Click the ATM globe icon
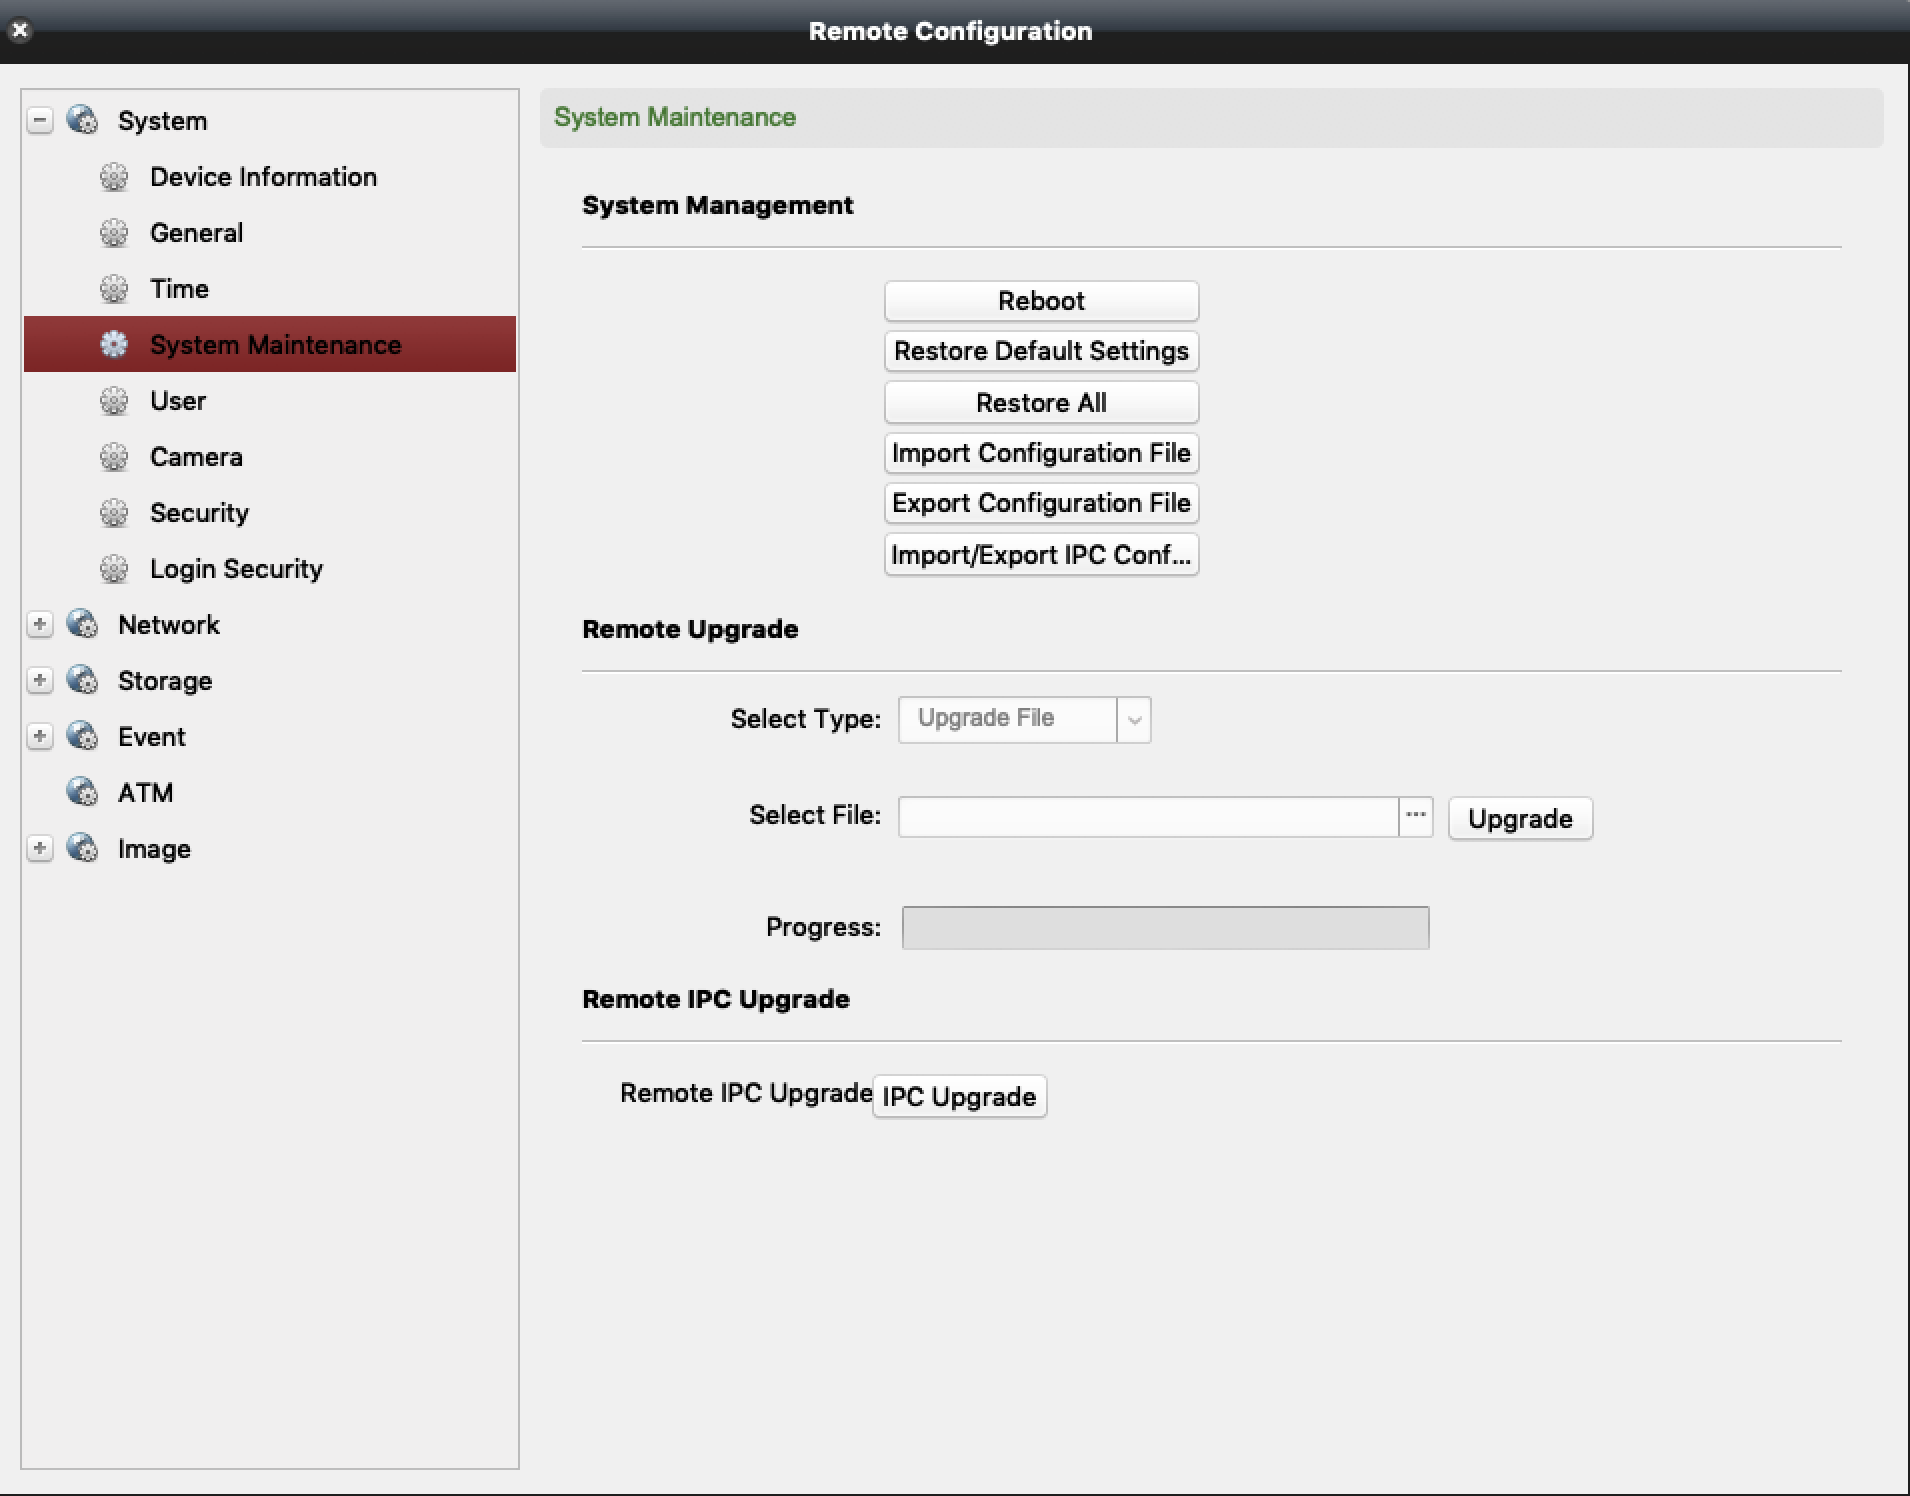Image resolution: width=1910 pixels, height=1496 pixels. 82,792
